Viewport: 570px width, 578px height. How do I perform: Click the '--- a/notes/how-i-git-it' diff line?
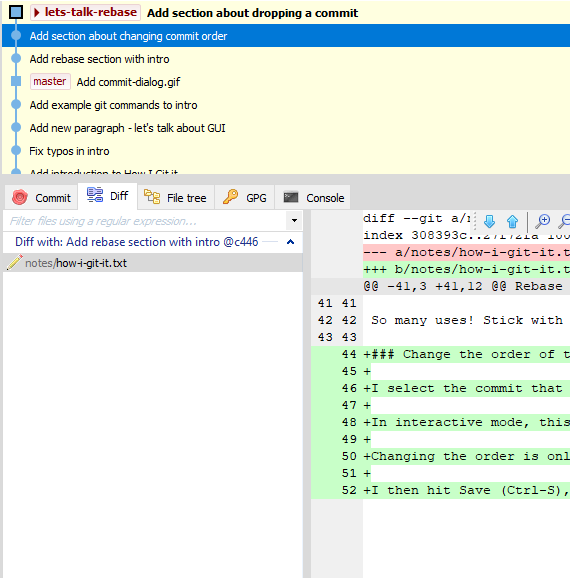(x=466, y=253)
